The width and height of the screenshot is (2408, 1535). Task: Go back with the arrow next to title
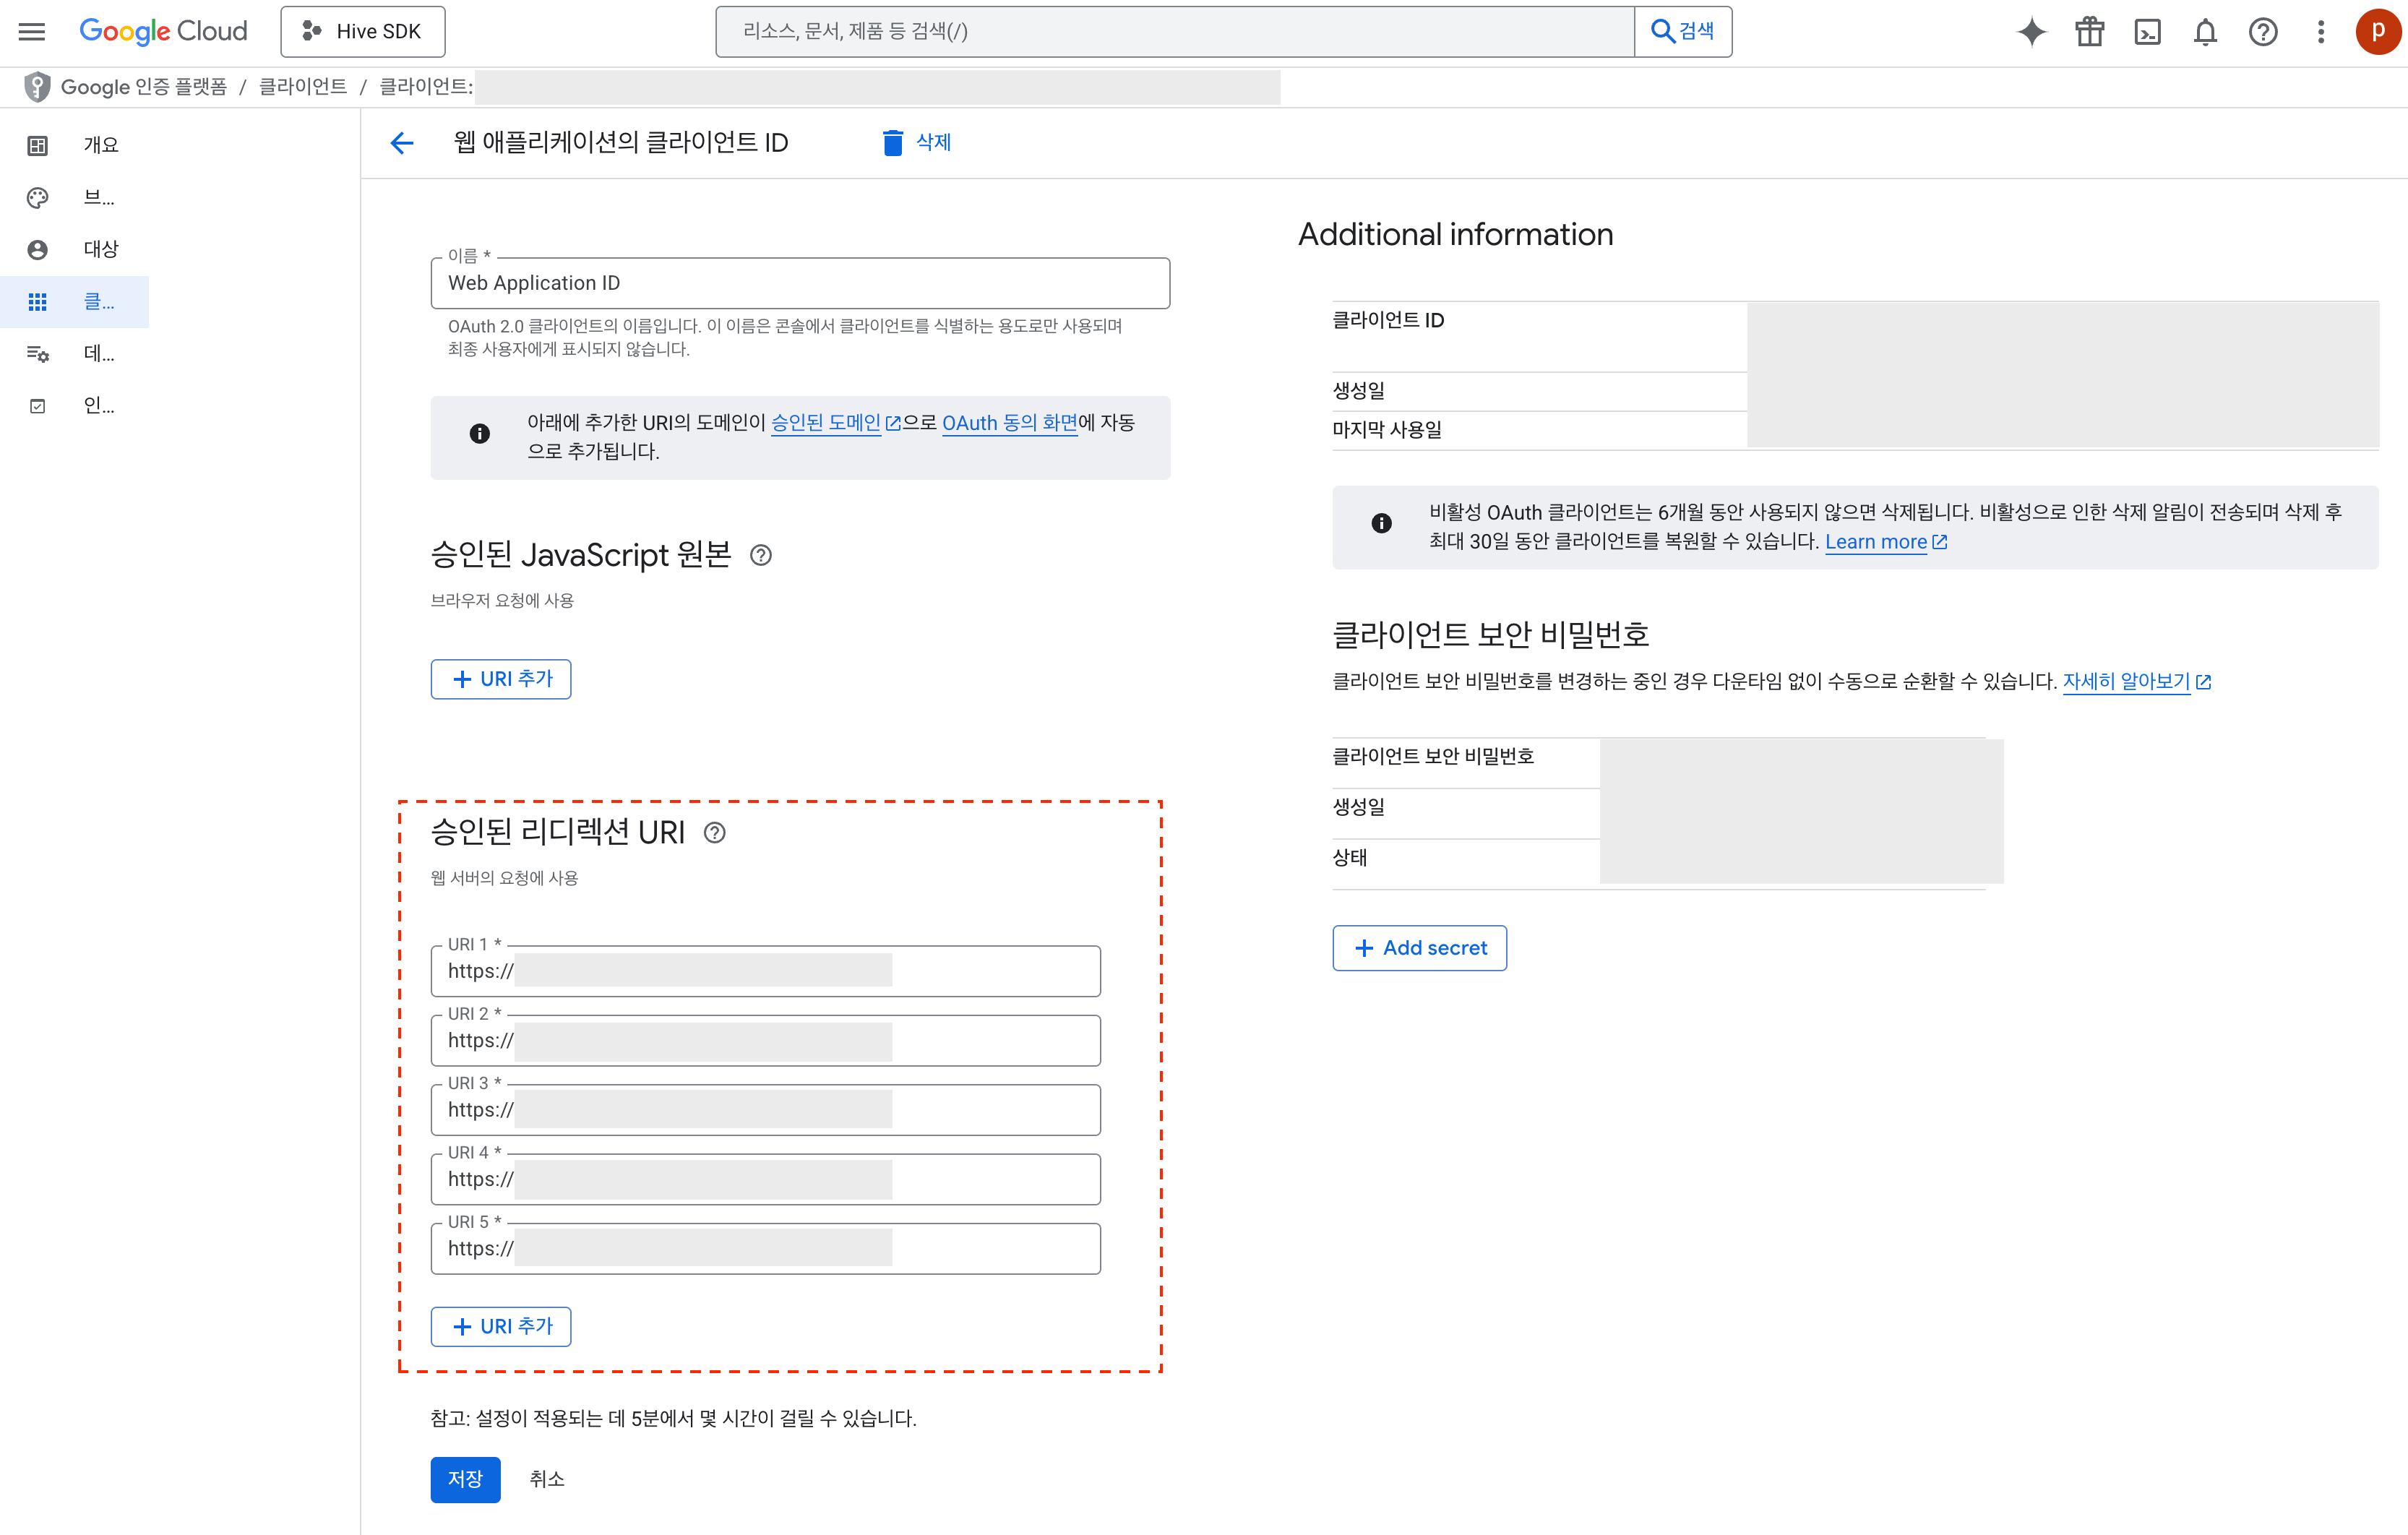pos(401,143)
